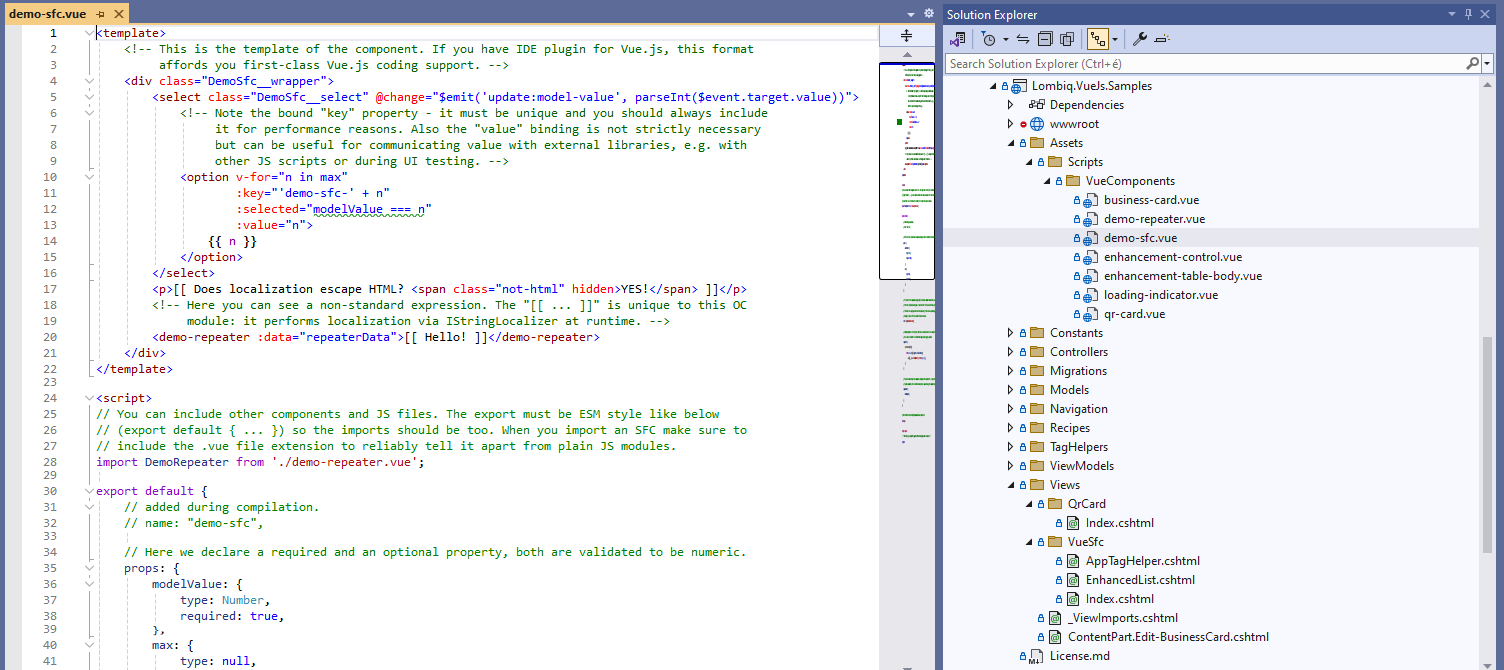This screenshot has height=670, width=1504.
Task: Select enhancement-control.vue file
Action: 1173,257
